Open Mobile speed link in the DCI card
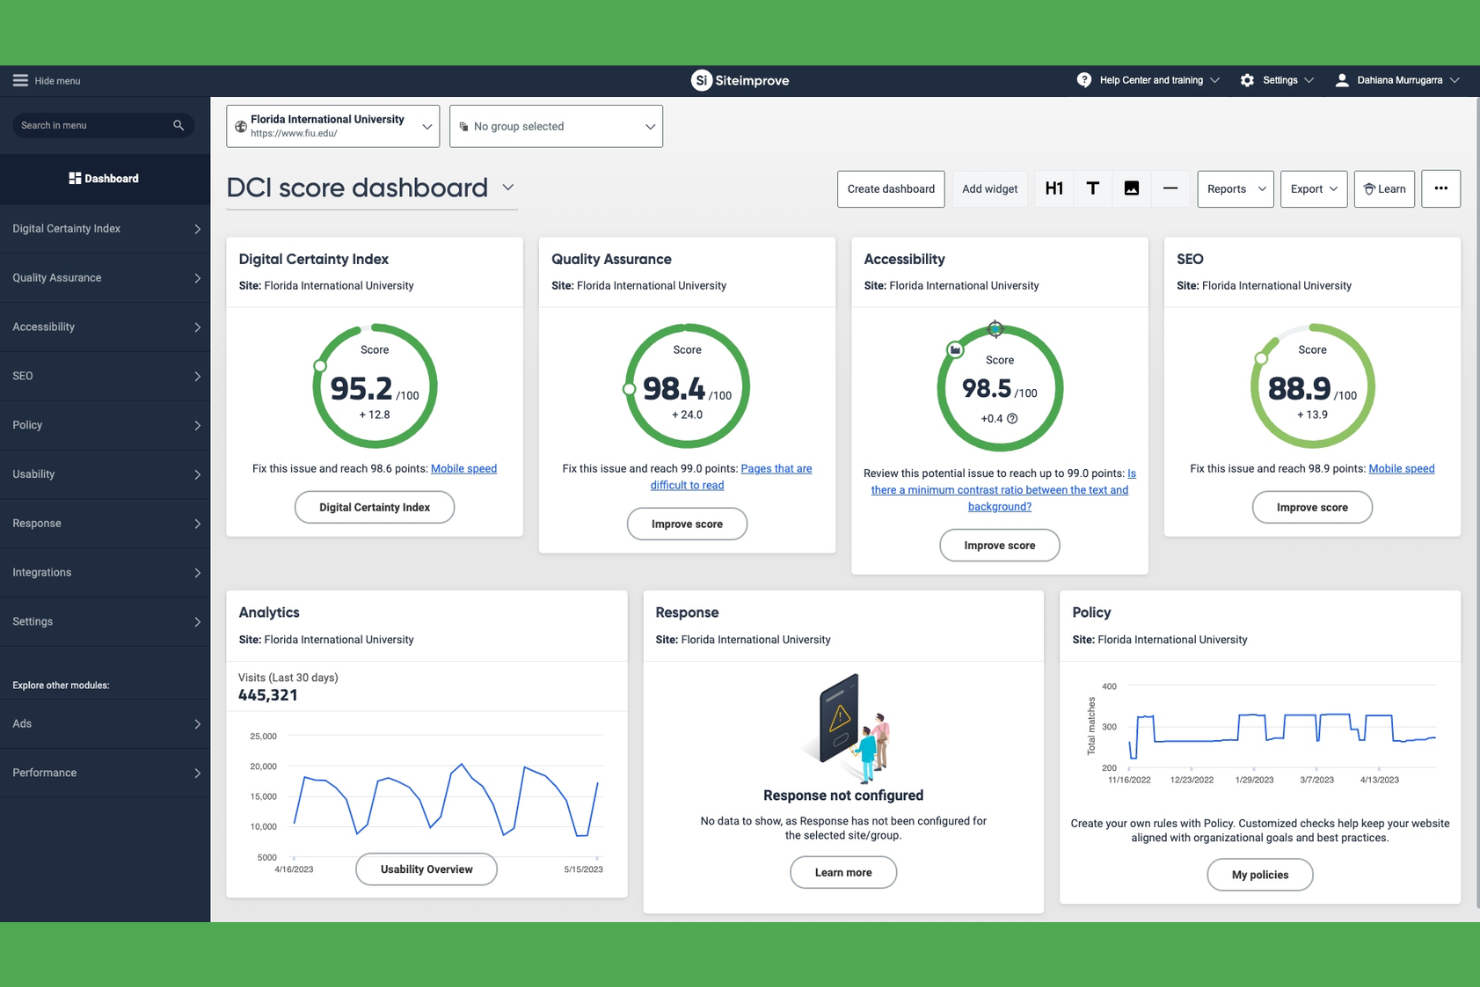 (464, 468)
